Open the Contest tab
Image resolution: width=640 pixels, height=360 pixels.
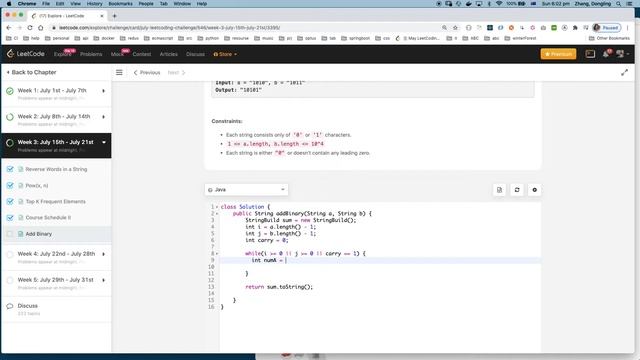click(142, 54)
